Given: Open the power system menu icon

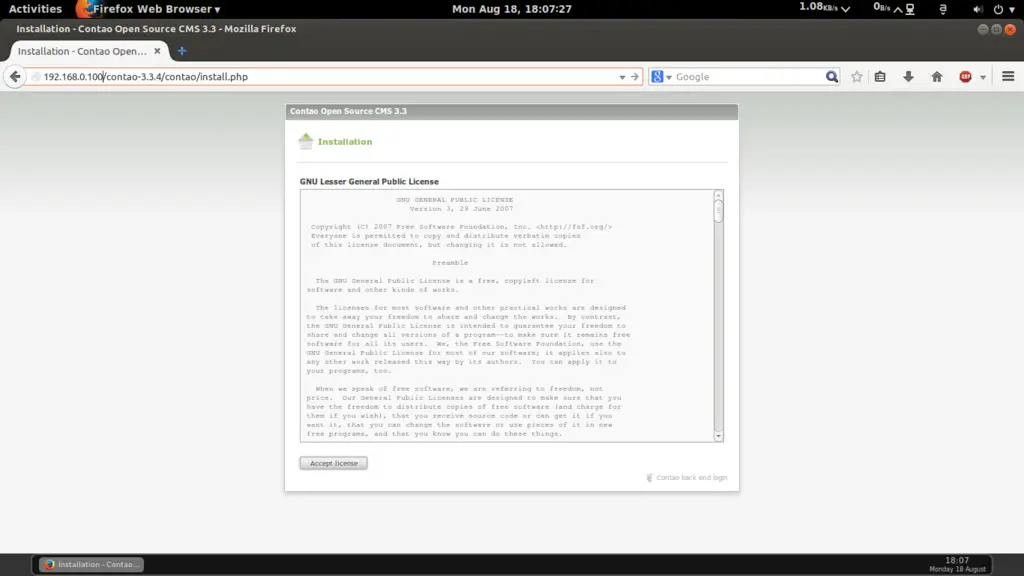Looking at the screenshot, I should tap(998, 9).
